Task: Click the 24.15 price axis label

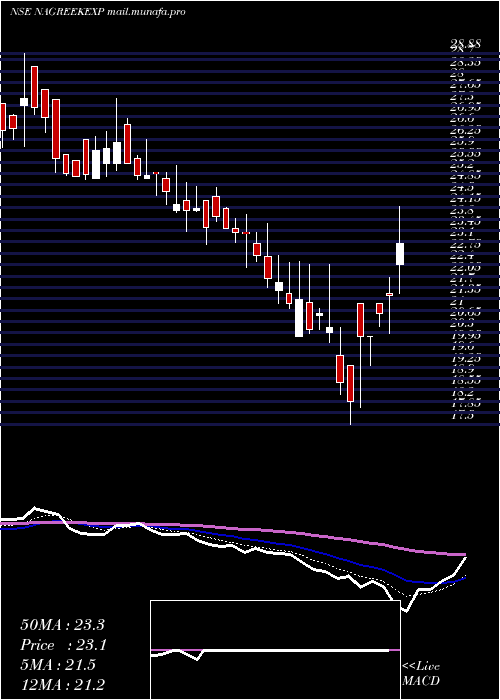Action: click(464, 199)
